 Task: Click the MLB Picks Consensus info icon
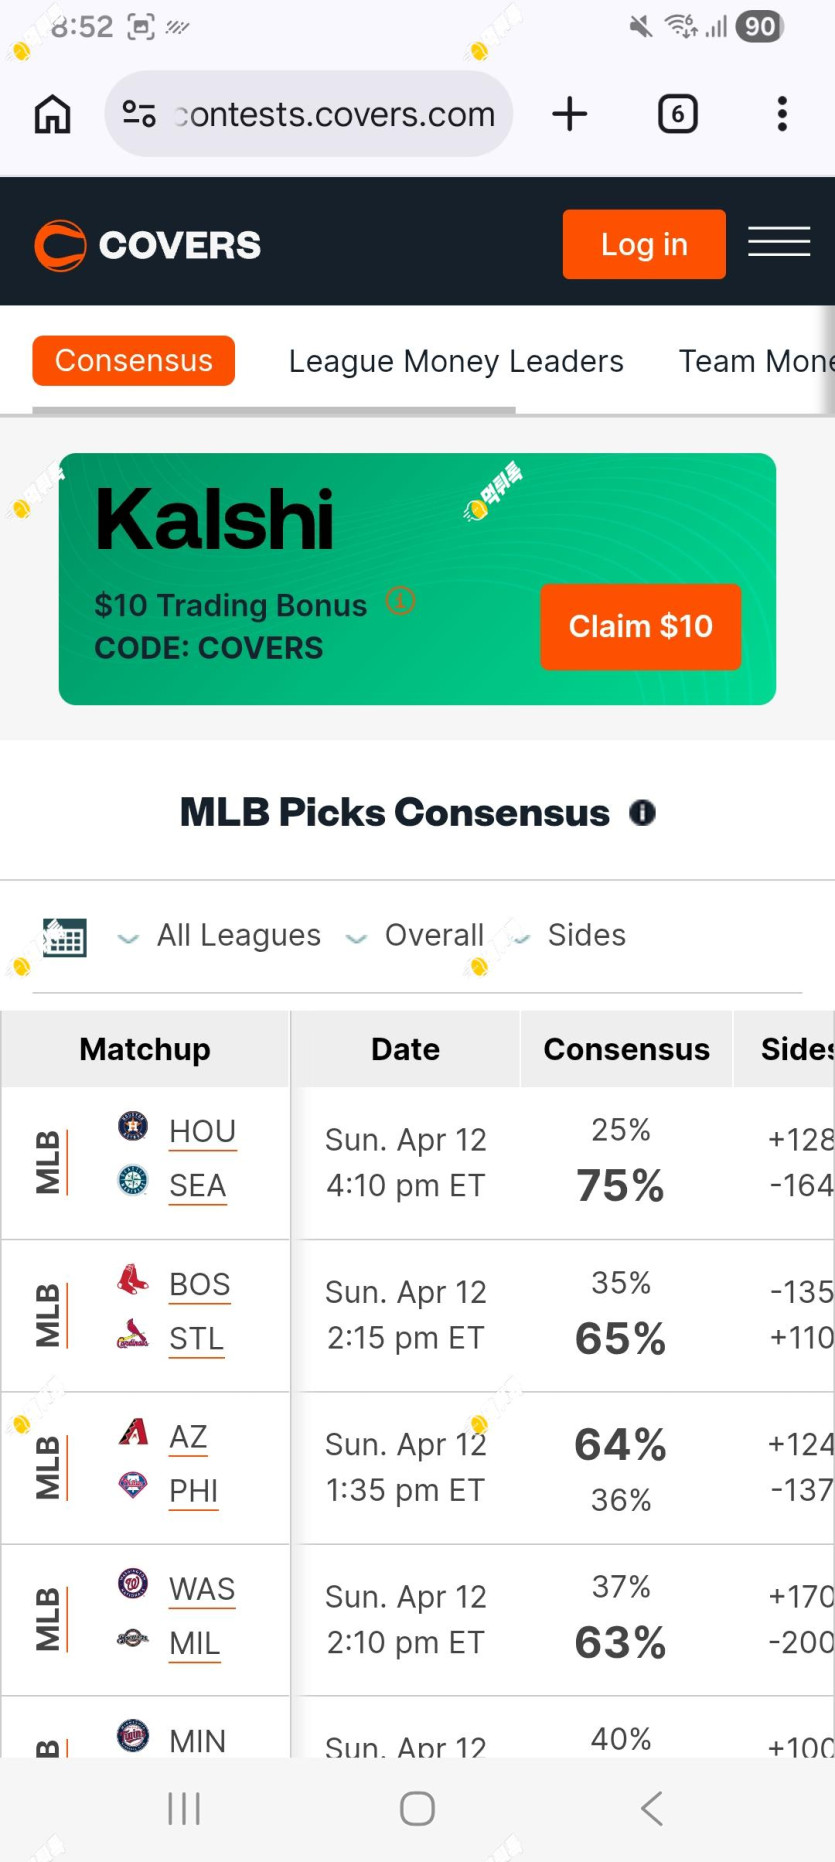(x=642, y=813)
